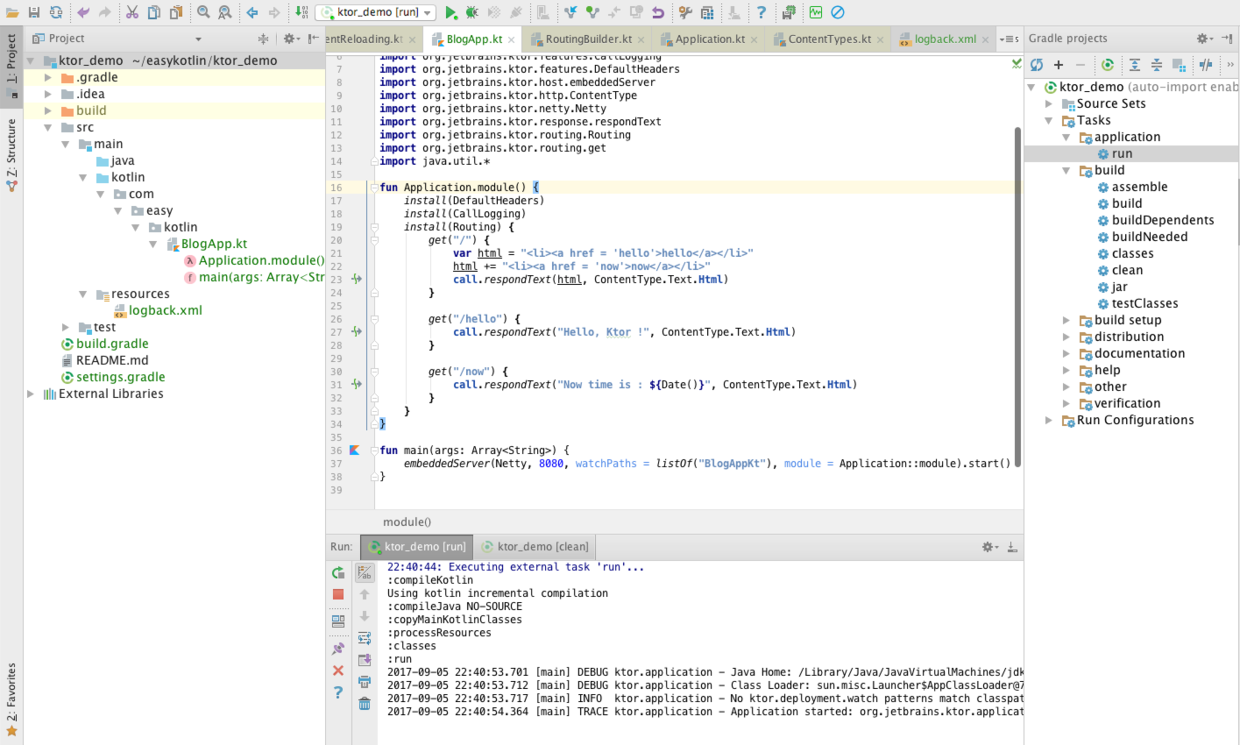Click the Cut scissors icon
The image size is (1240, 745).
pos(132,13)
